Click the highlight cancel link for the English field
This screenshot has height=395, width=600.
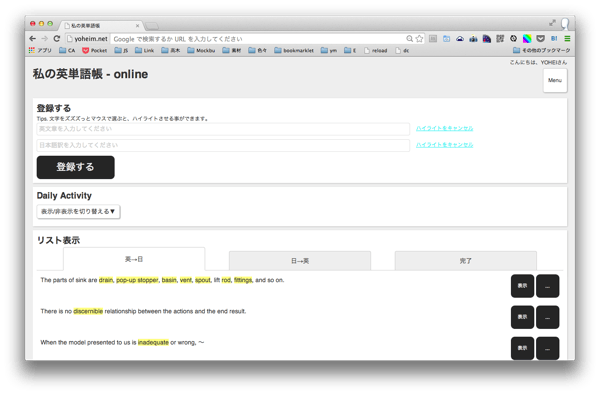pyautogui.click(x=445, y=128)
